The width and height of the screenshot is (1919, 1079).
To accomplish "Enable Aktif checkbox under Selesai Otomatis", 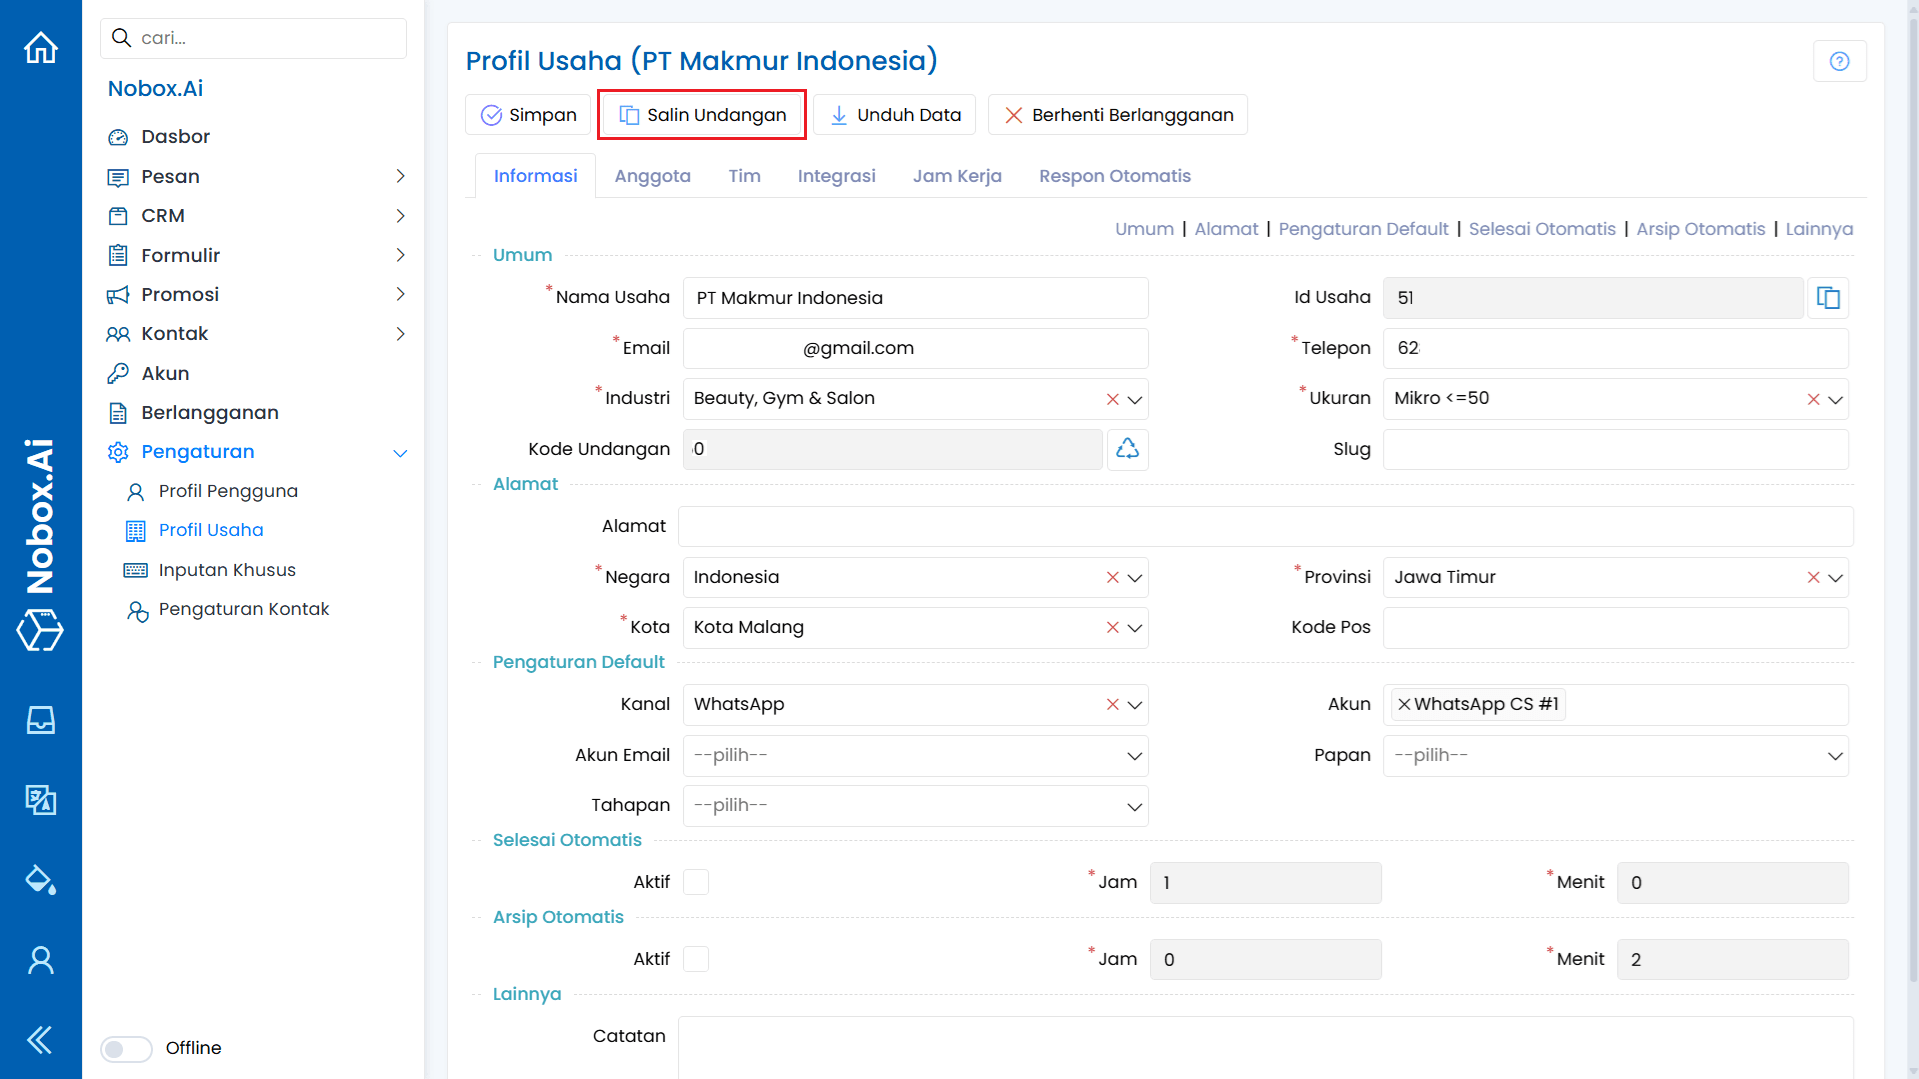I will (x=696, y=882).
